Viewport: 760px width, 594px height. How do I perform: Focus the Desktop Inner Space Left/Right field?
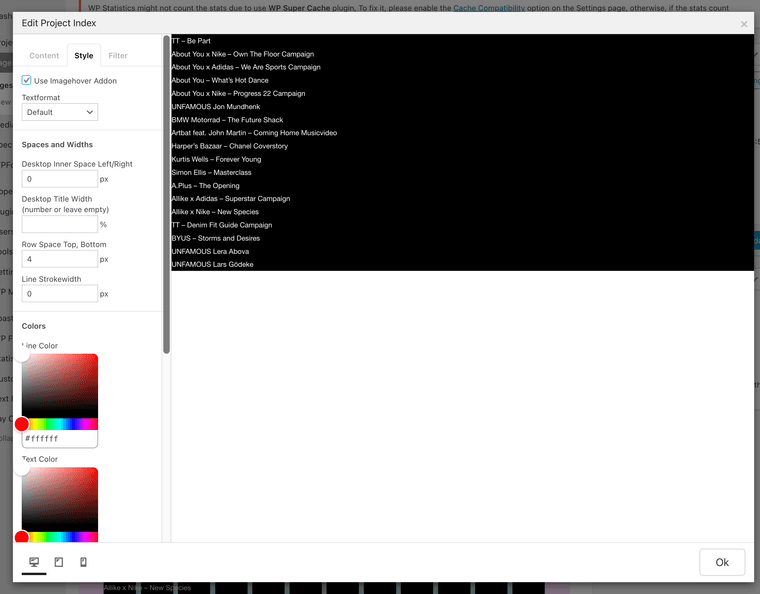click(x=59, y=179)
